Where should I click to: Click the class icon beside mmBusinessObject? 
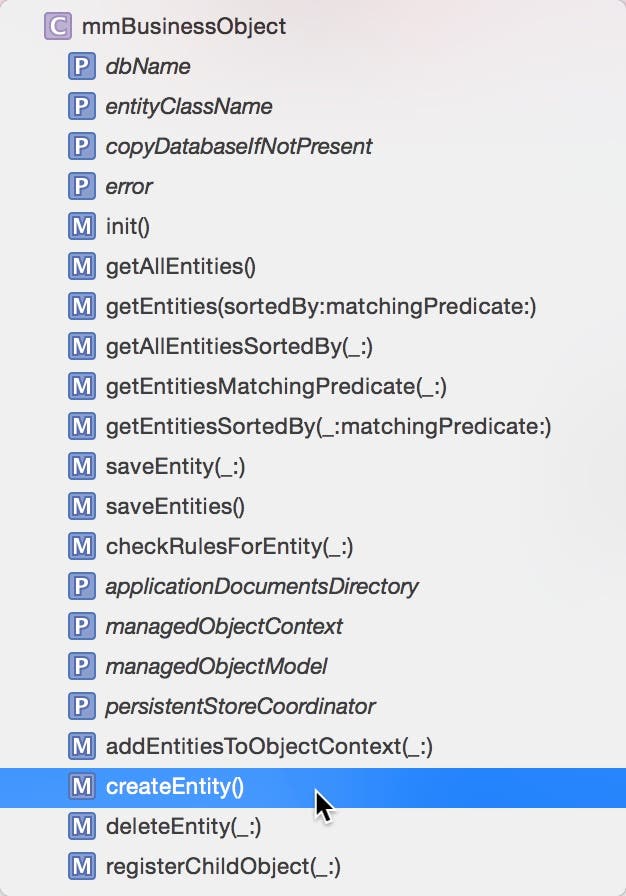pos(58,26)
